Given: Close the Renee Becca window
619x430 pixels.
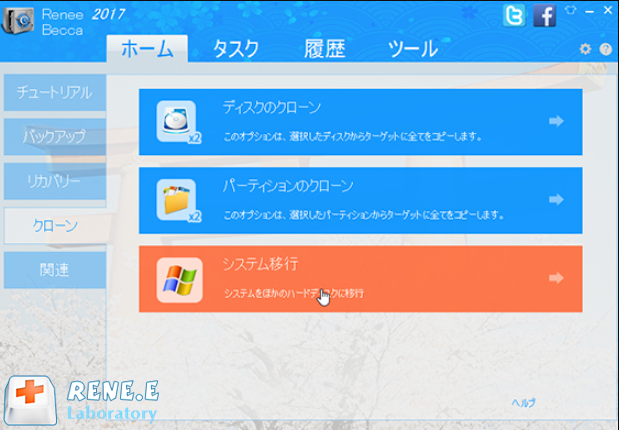Looking at the screenshot, I should pyautogui.click(x=608, y=11).
